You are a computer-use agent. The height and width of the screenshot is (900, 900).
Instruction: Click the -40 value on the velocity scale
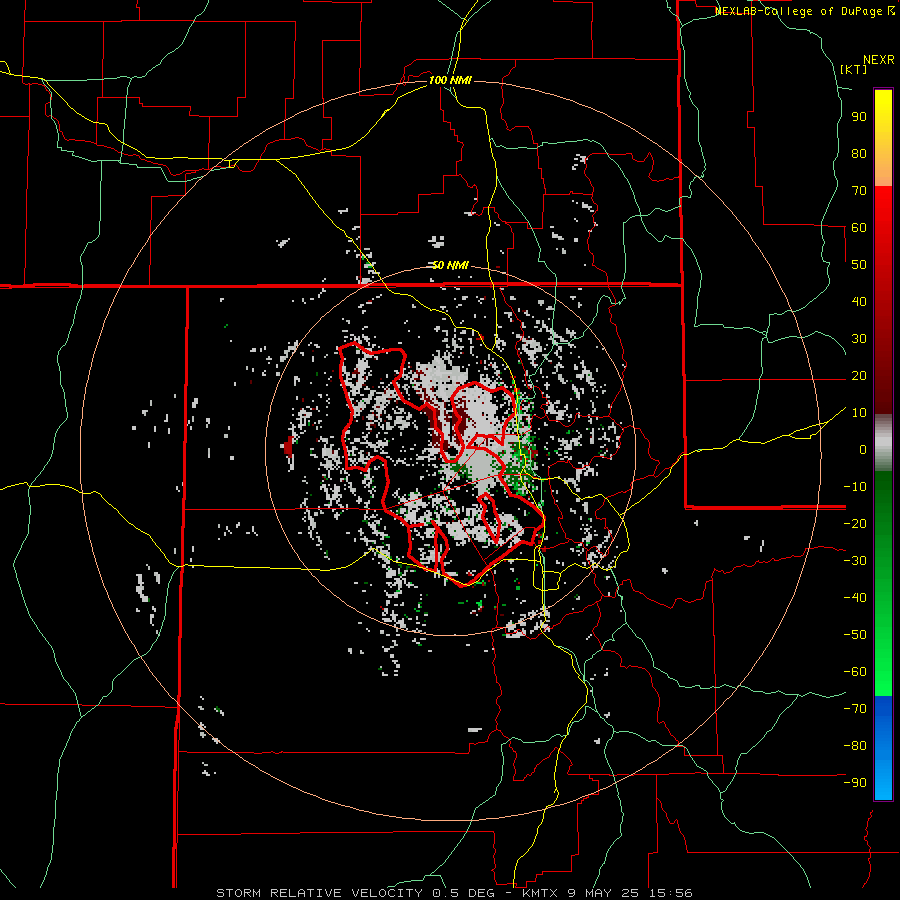855,598
